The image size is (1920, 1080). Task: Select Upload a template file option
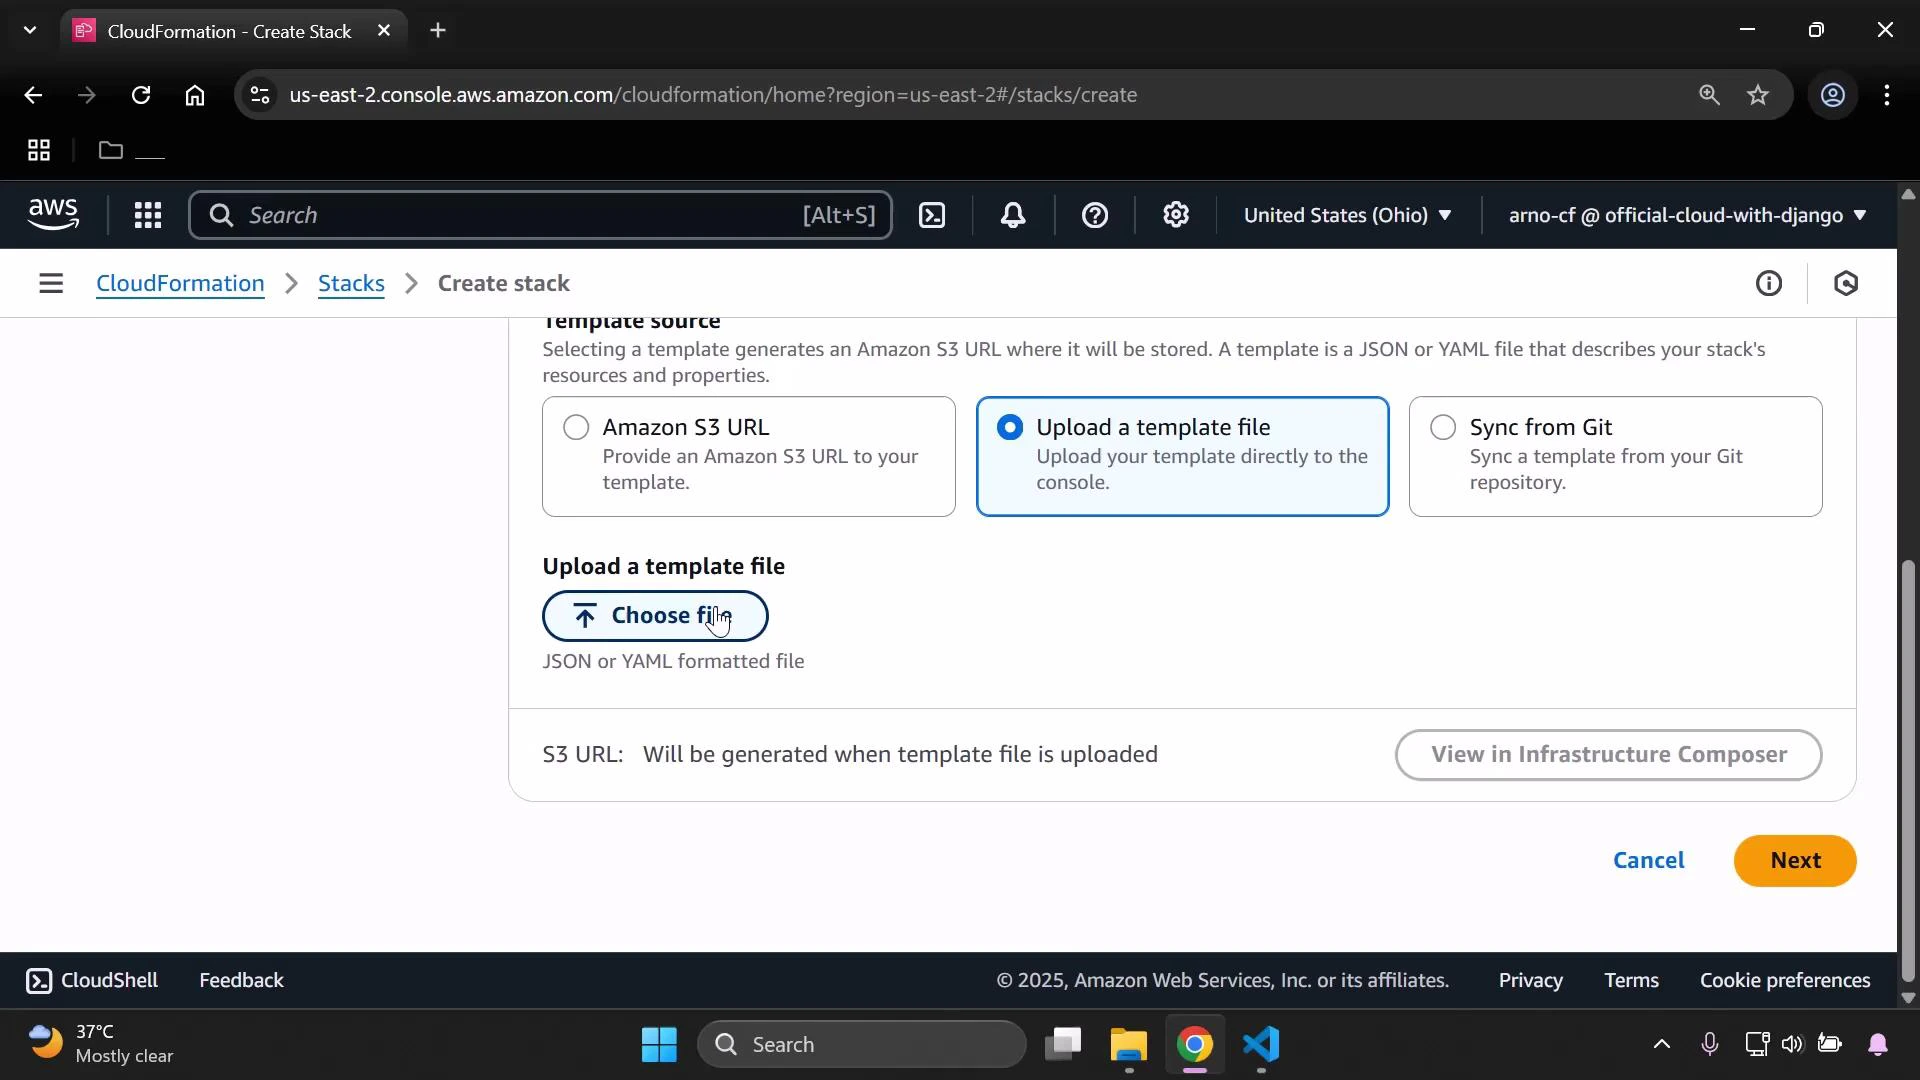click(1010, 427)
